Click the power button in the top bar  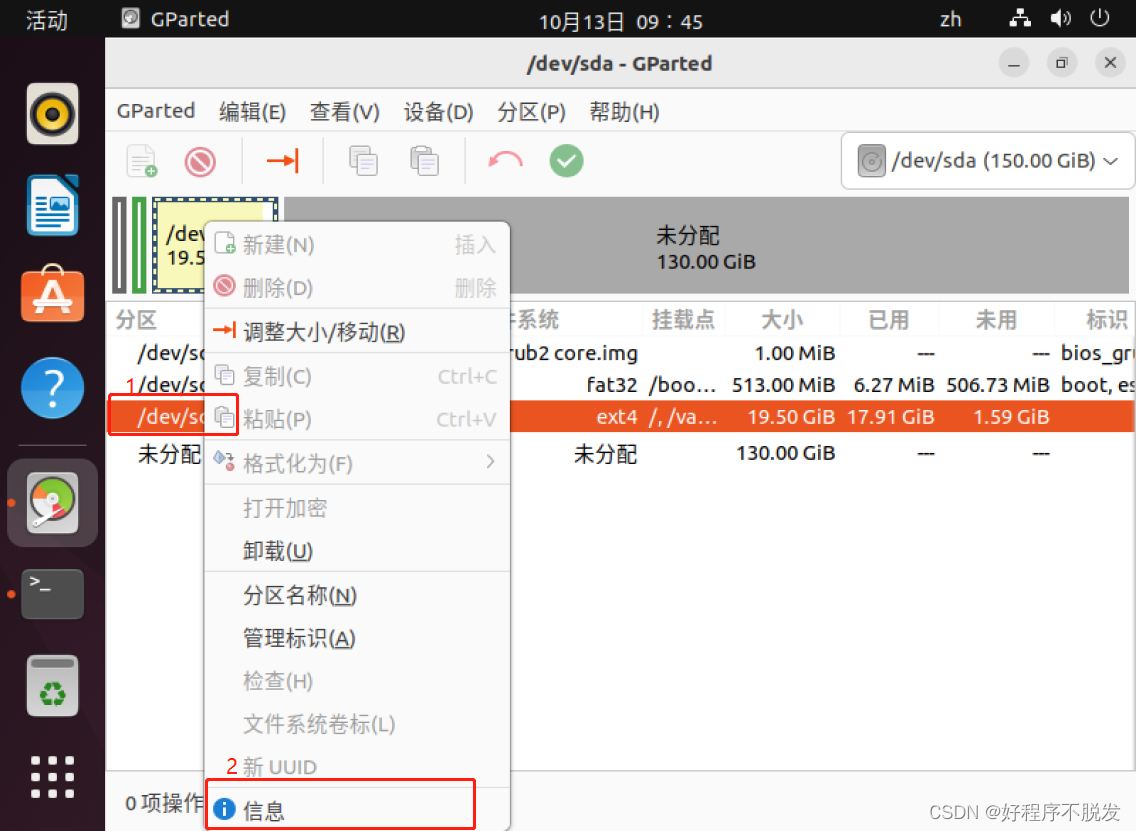point(1100,18)
